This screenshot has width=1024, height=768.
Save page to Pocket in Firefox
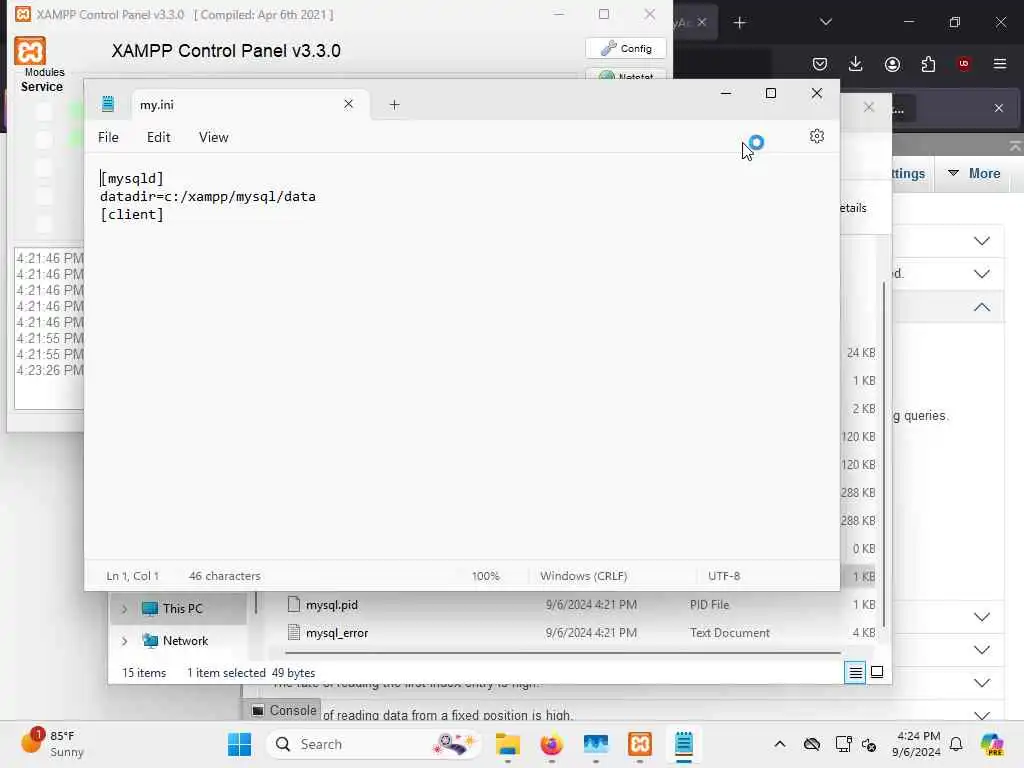[x=820, y=64]
